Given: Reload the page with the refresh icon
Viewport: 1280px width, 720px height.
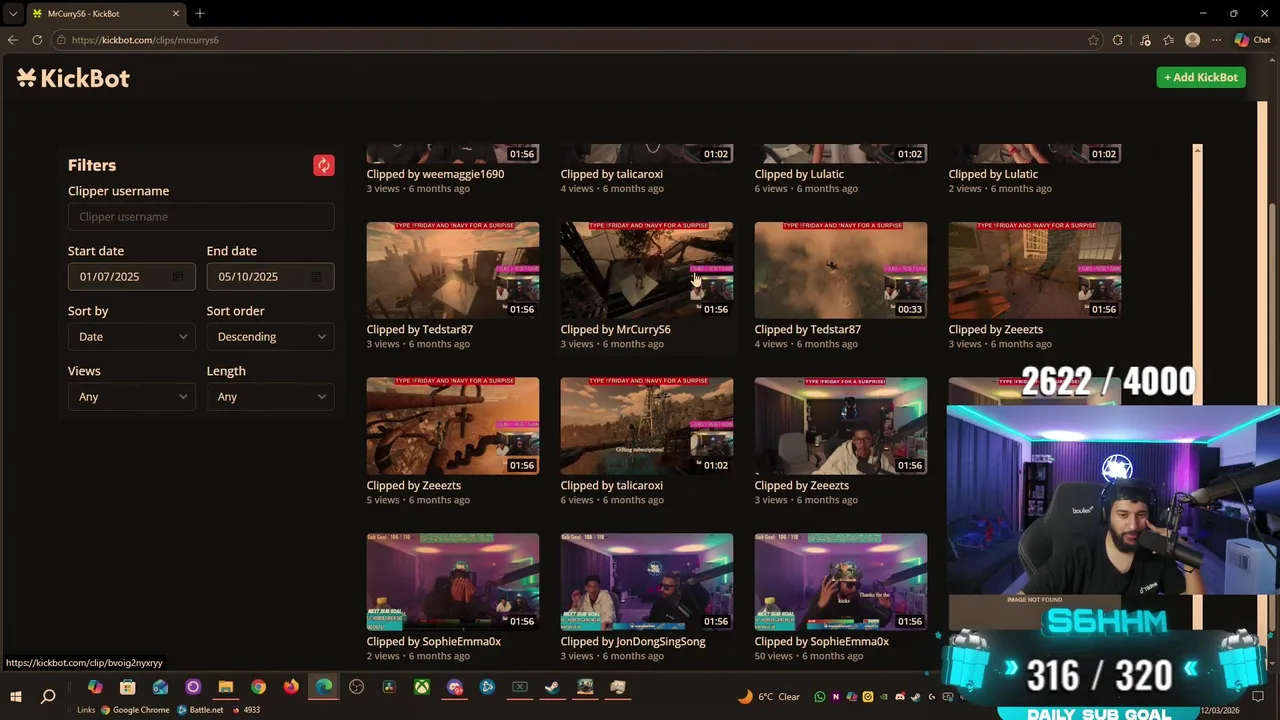Looking at the screenshot, I should [x=37, y=40].
